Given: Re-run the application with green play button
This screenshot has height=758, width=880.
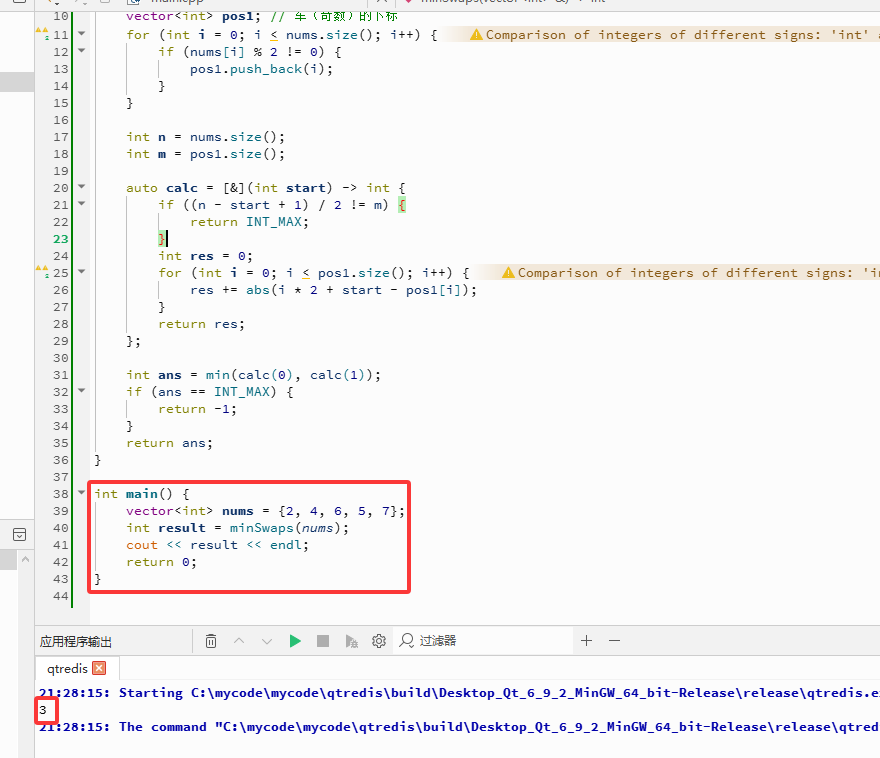Looking at the screenshot, I should pos(295,641).
